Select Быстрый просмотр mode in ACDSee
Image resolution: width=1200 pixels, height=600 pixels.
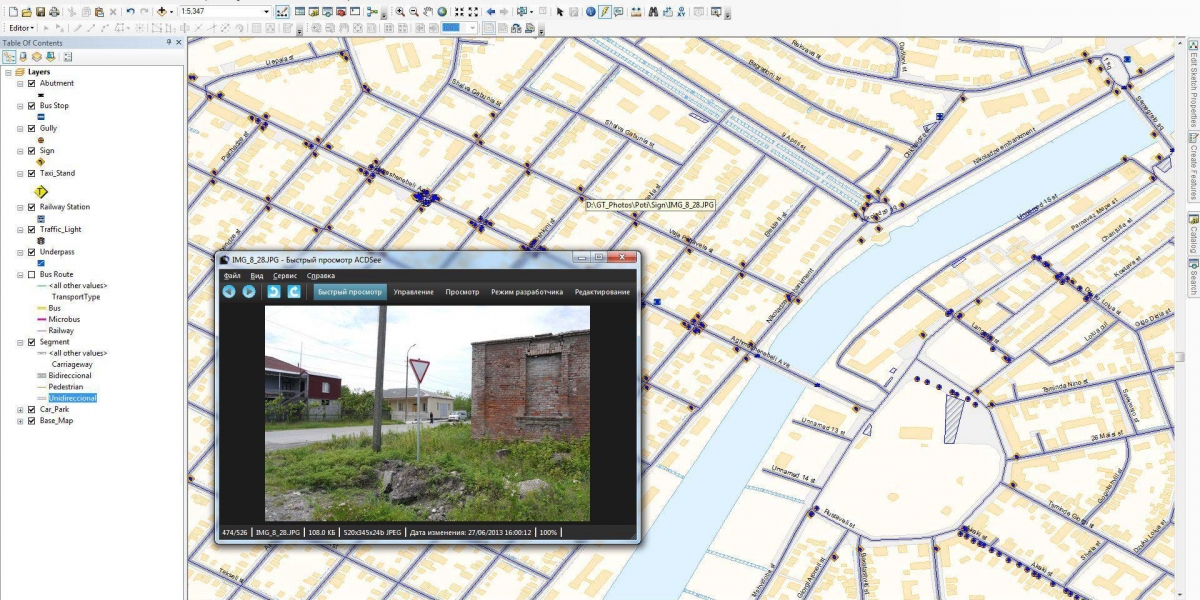pyautogui.click(x=350, y=292)
